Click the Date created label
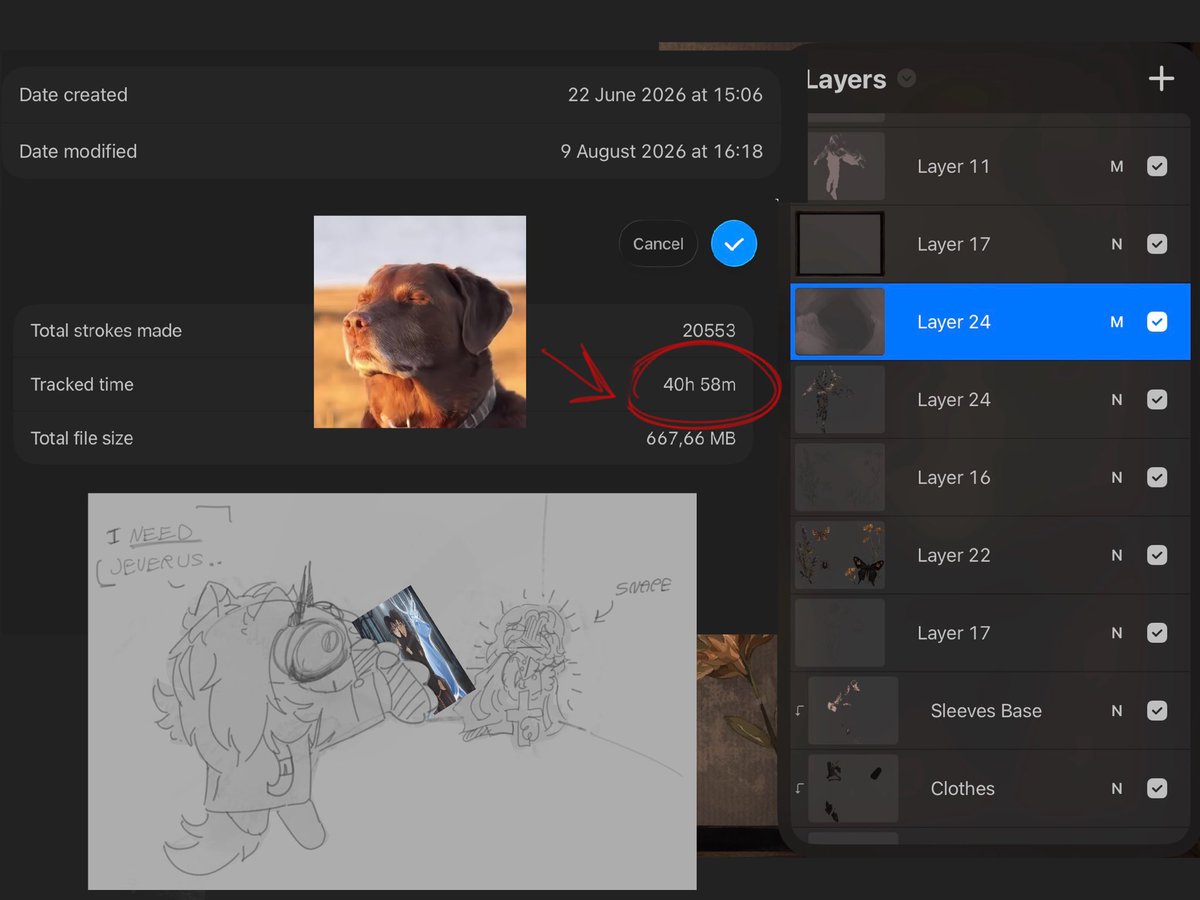 [x=73, y=95]
